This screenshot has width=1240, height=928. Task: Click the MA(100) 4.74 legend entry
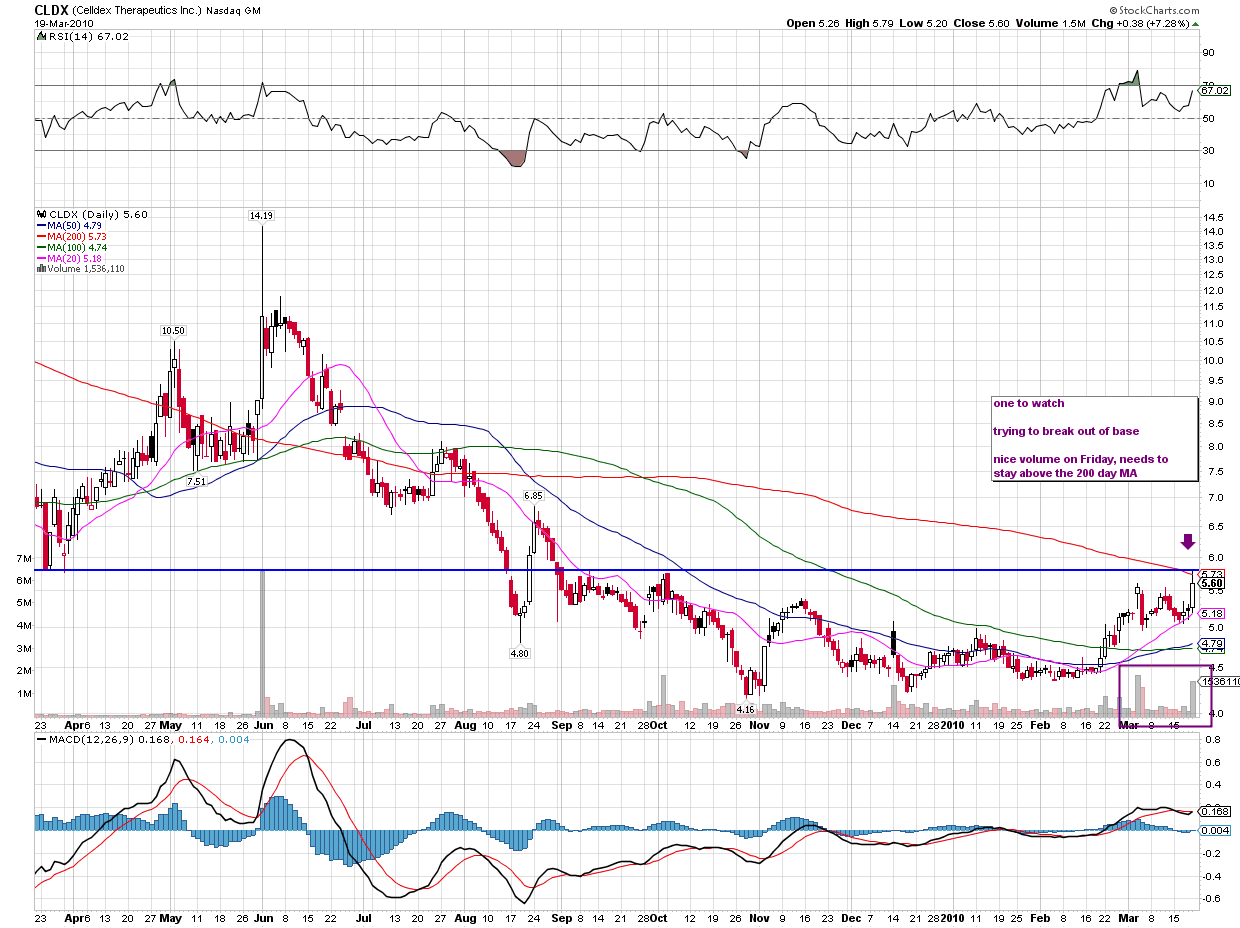(x=72, y=247)
